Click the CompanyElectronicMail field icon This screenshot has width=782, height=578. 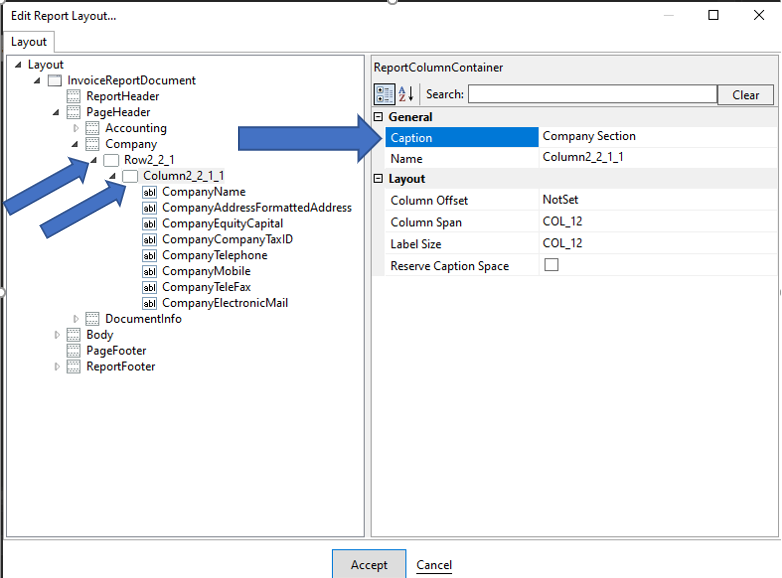(x=149, y=303)
